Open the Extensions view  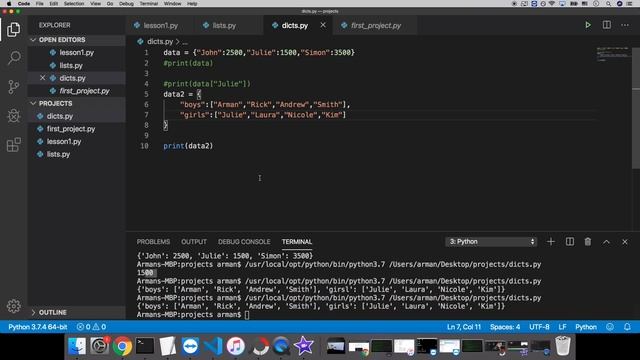point(13,144)
